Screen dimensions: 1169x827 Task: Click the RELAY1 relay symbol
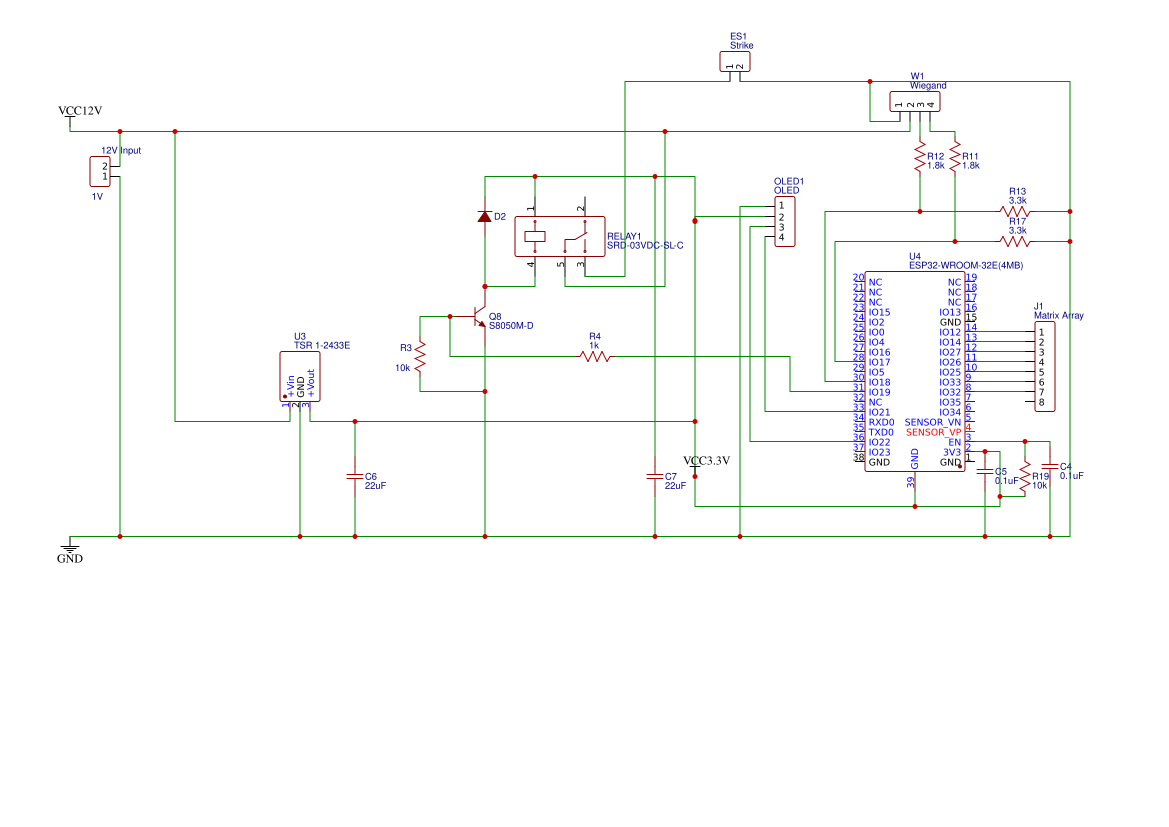[560, 236]
